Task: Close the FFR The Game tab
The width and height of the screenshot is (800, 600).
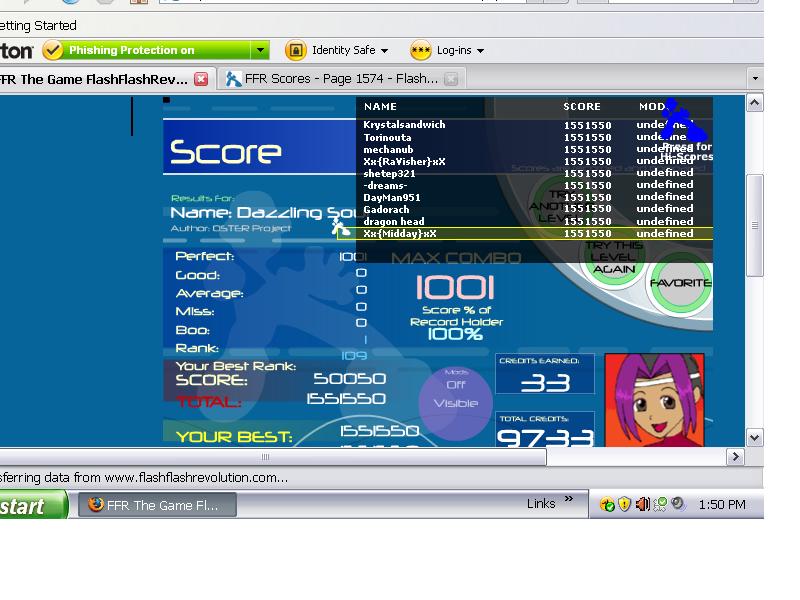Action: [x=202, y=79]
